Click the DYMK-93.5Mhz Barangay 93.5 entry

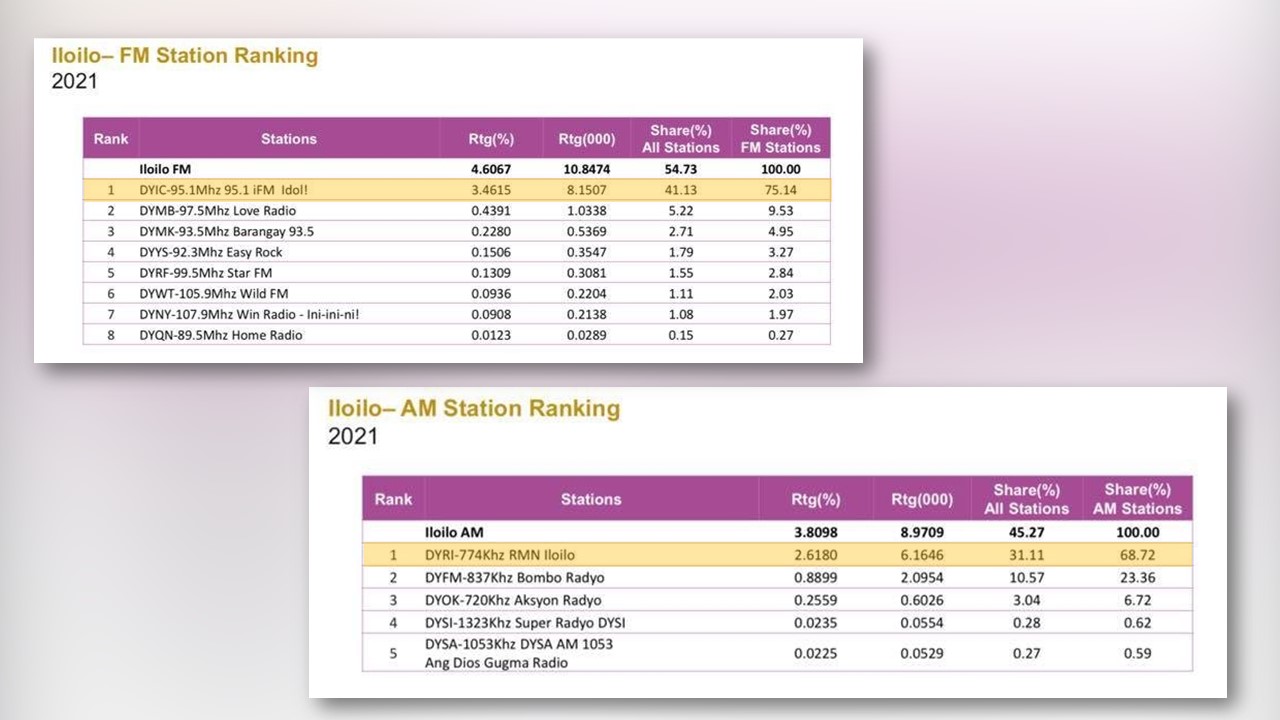(x=219, y=232)
